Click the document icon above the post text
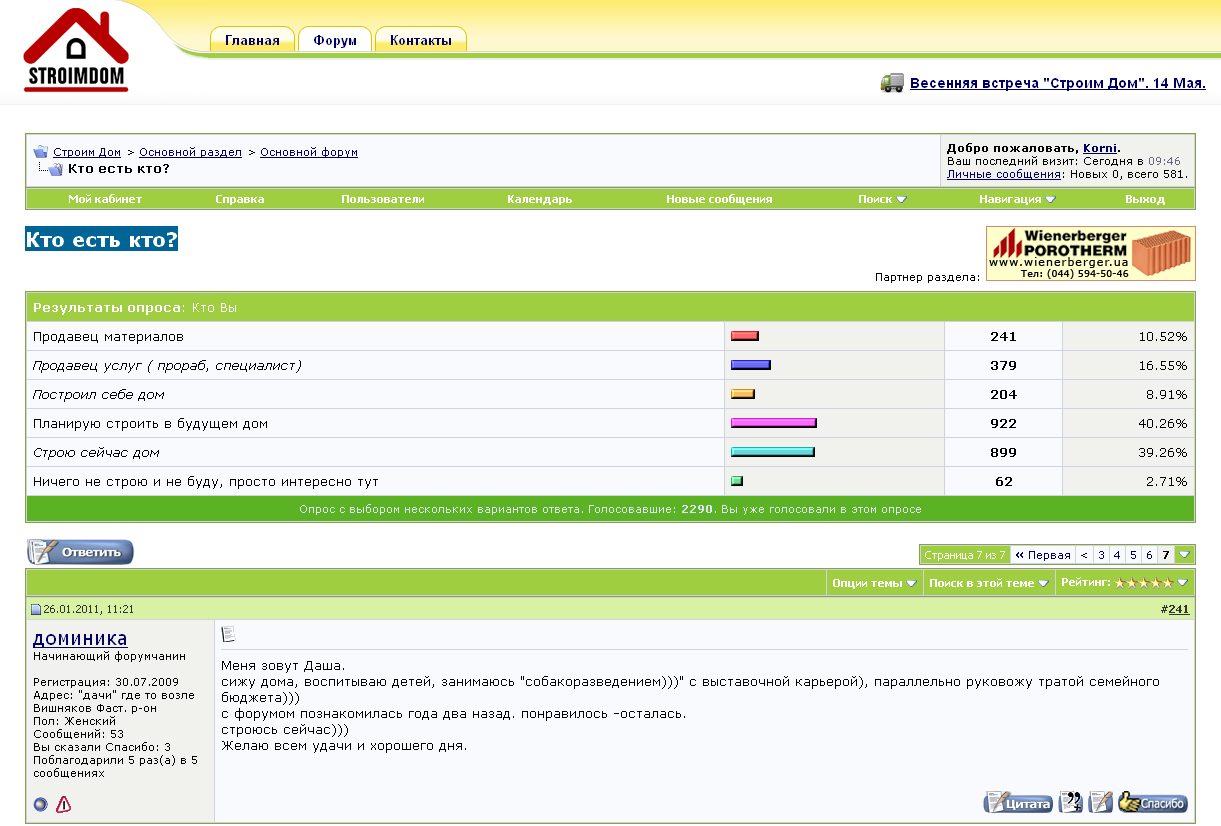 [x=228, y=634]
